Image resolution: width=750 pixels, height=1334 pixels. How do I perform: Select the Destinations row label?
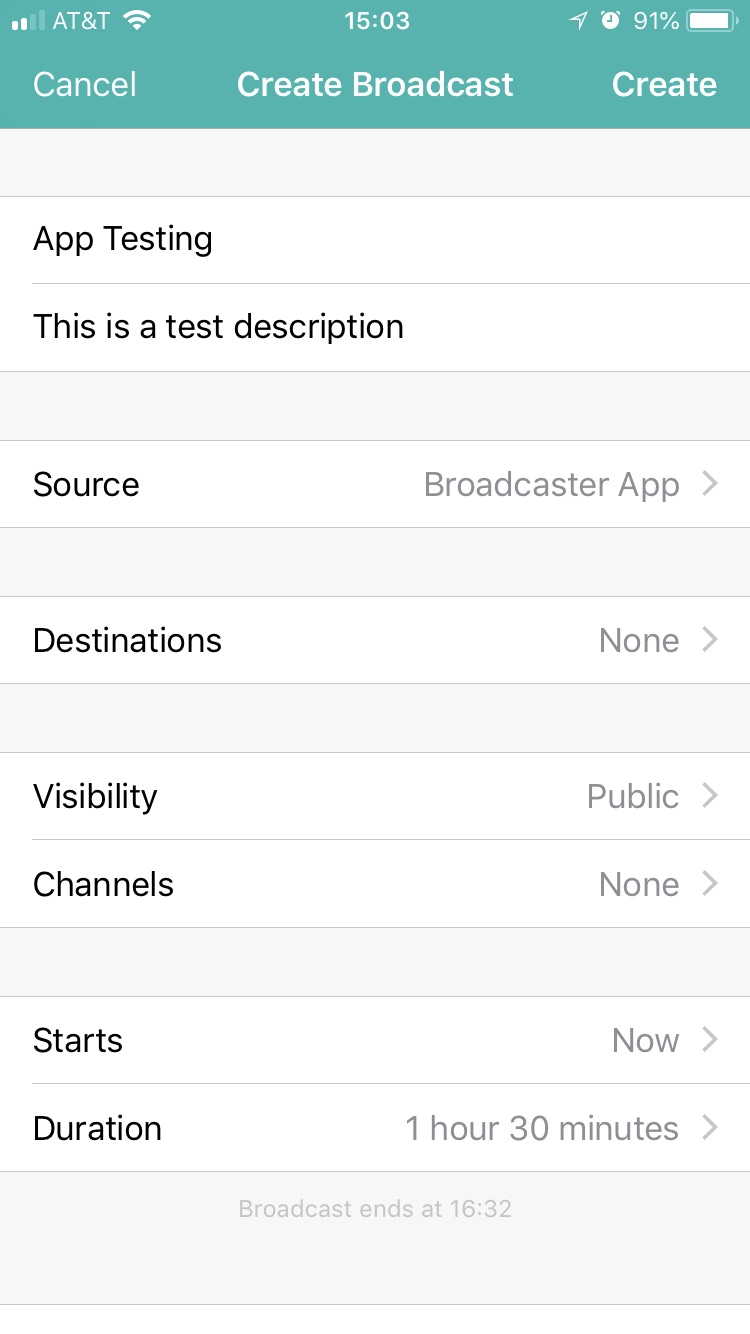click(x=127, y=640)
